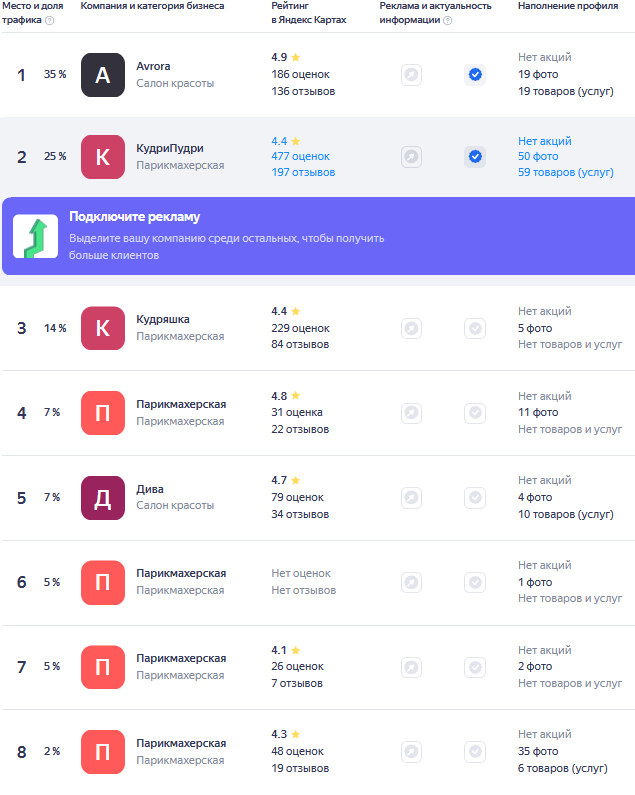Click the grey verification checkmark in 31 оценка row
Viewport: 635px width, 795px height.
[x=475, y=413]
